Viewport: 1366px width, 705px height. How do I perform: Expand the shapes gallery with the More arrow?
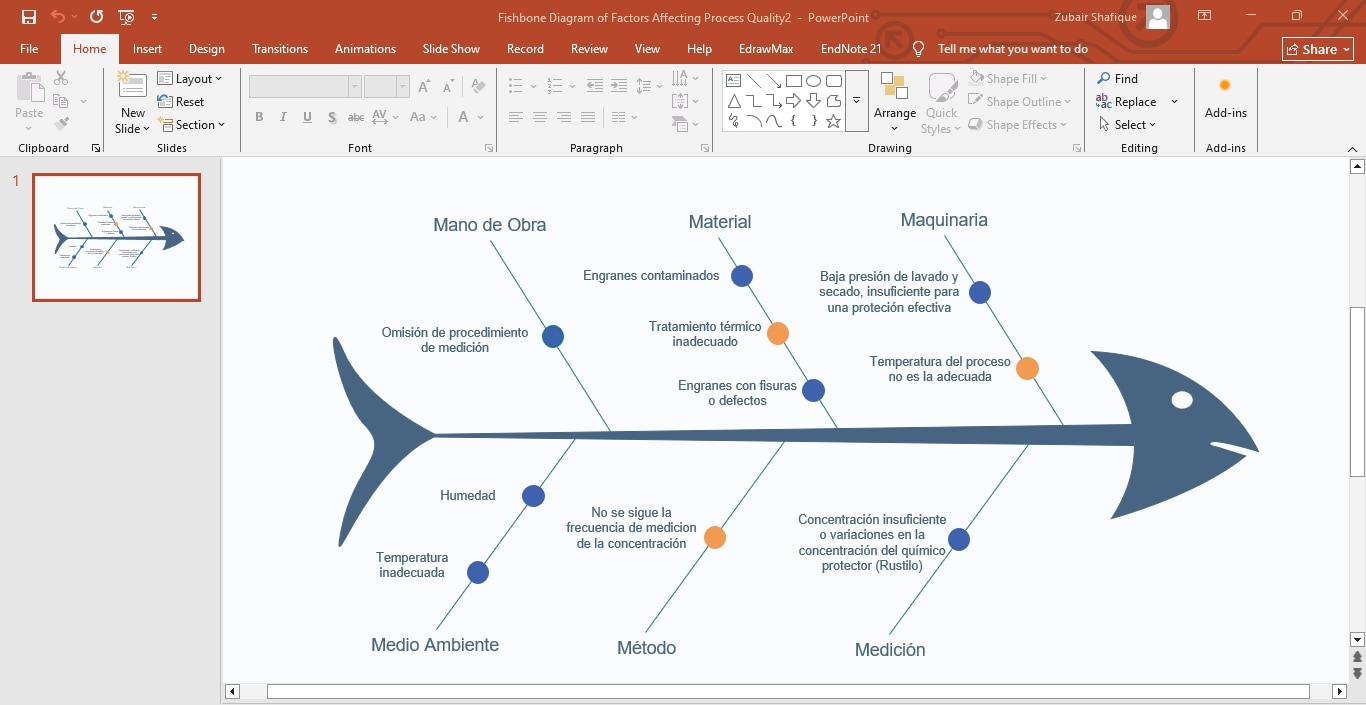856,101
